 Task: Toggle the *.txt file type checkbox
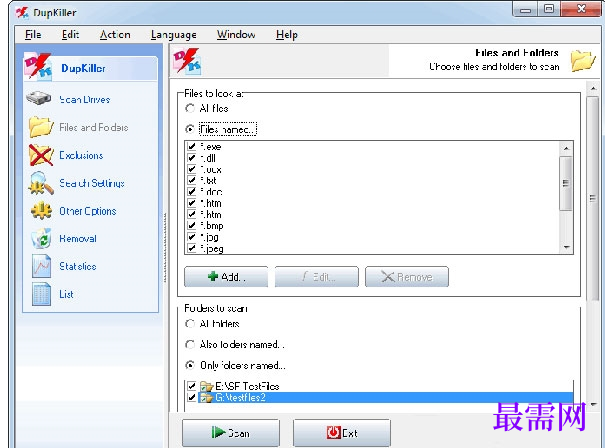pyautogui.click(x=191, y=180)
